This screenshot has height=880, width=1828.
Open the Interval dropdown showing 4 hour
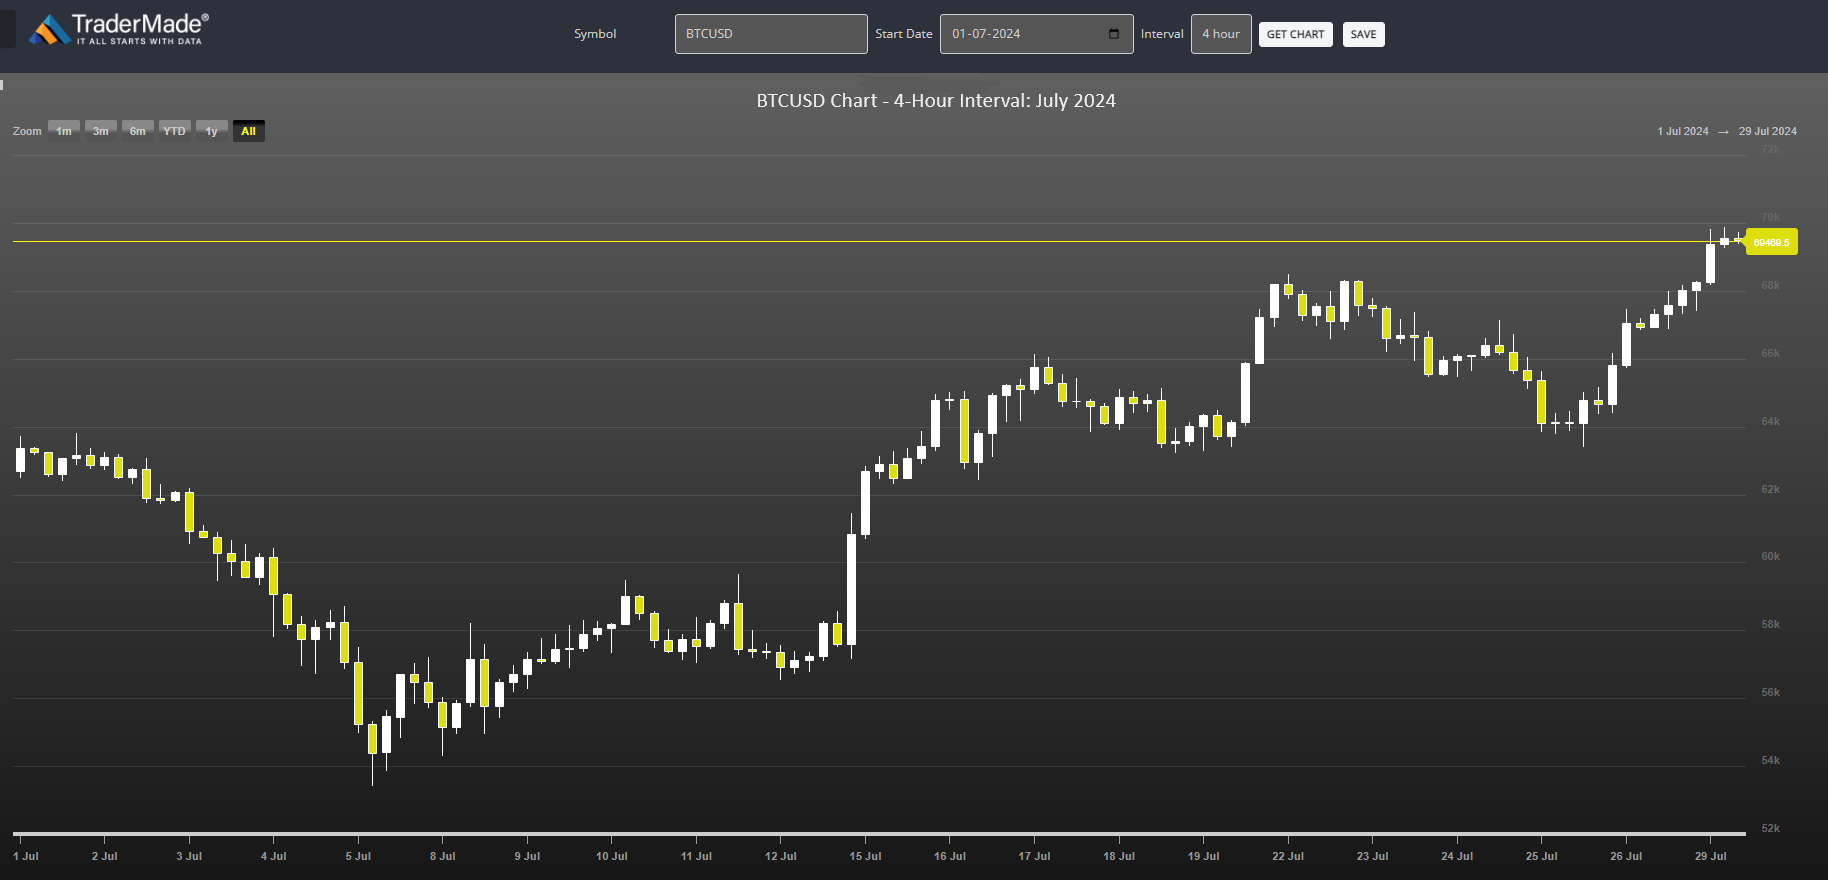point(1221,34)
